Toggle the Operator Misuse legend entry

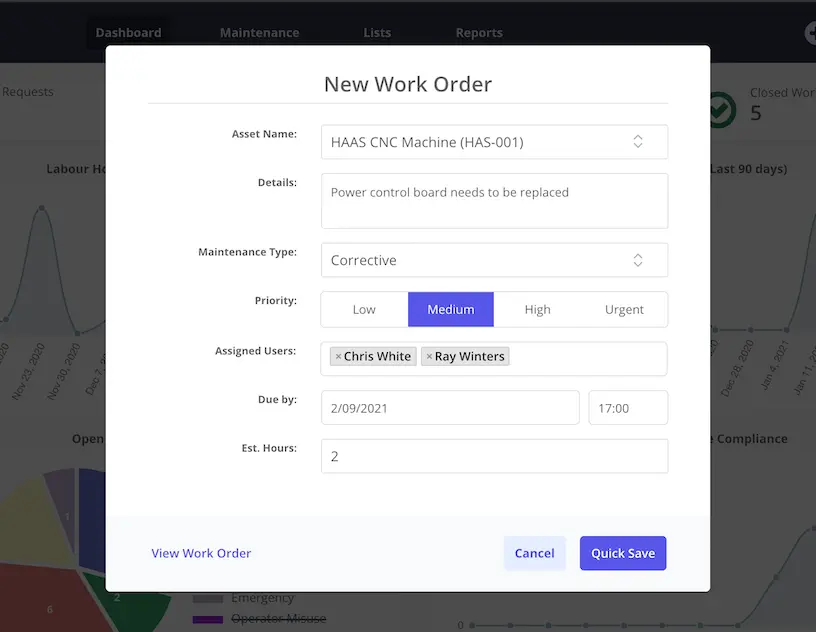coord(278,618)
